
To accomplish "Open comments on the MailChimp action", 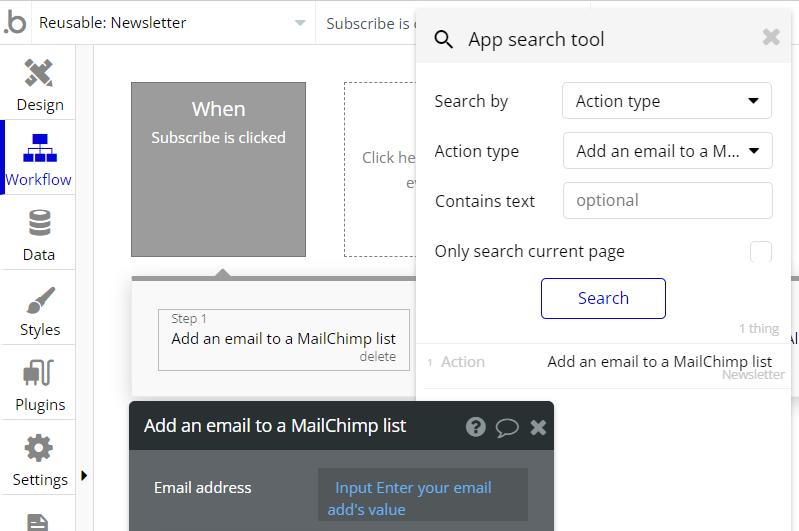I will [507, 428].
